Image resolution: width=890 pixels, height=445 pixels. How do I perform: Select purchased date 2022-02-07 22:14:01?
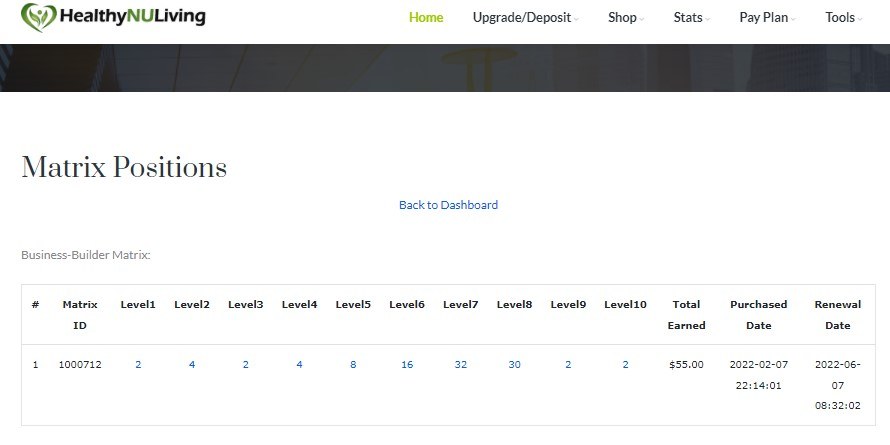point(758,375)
